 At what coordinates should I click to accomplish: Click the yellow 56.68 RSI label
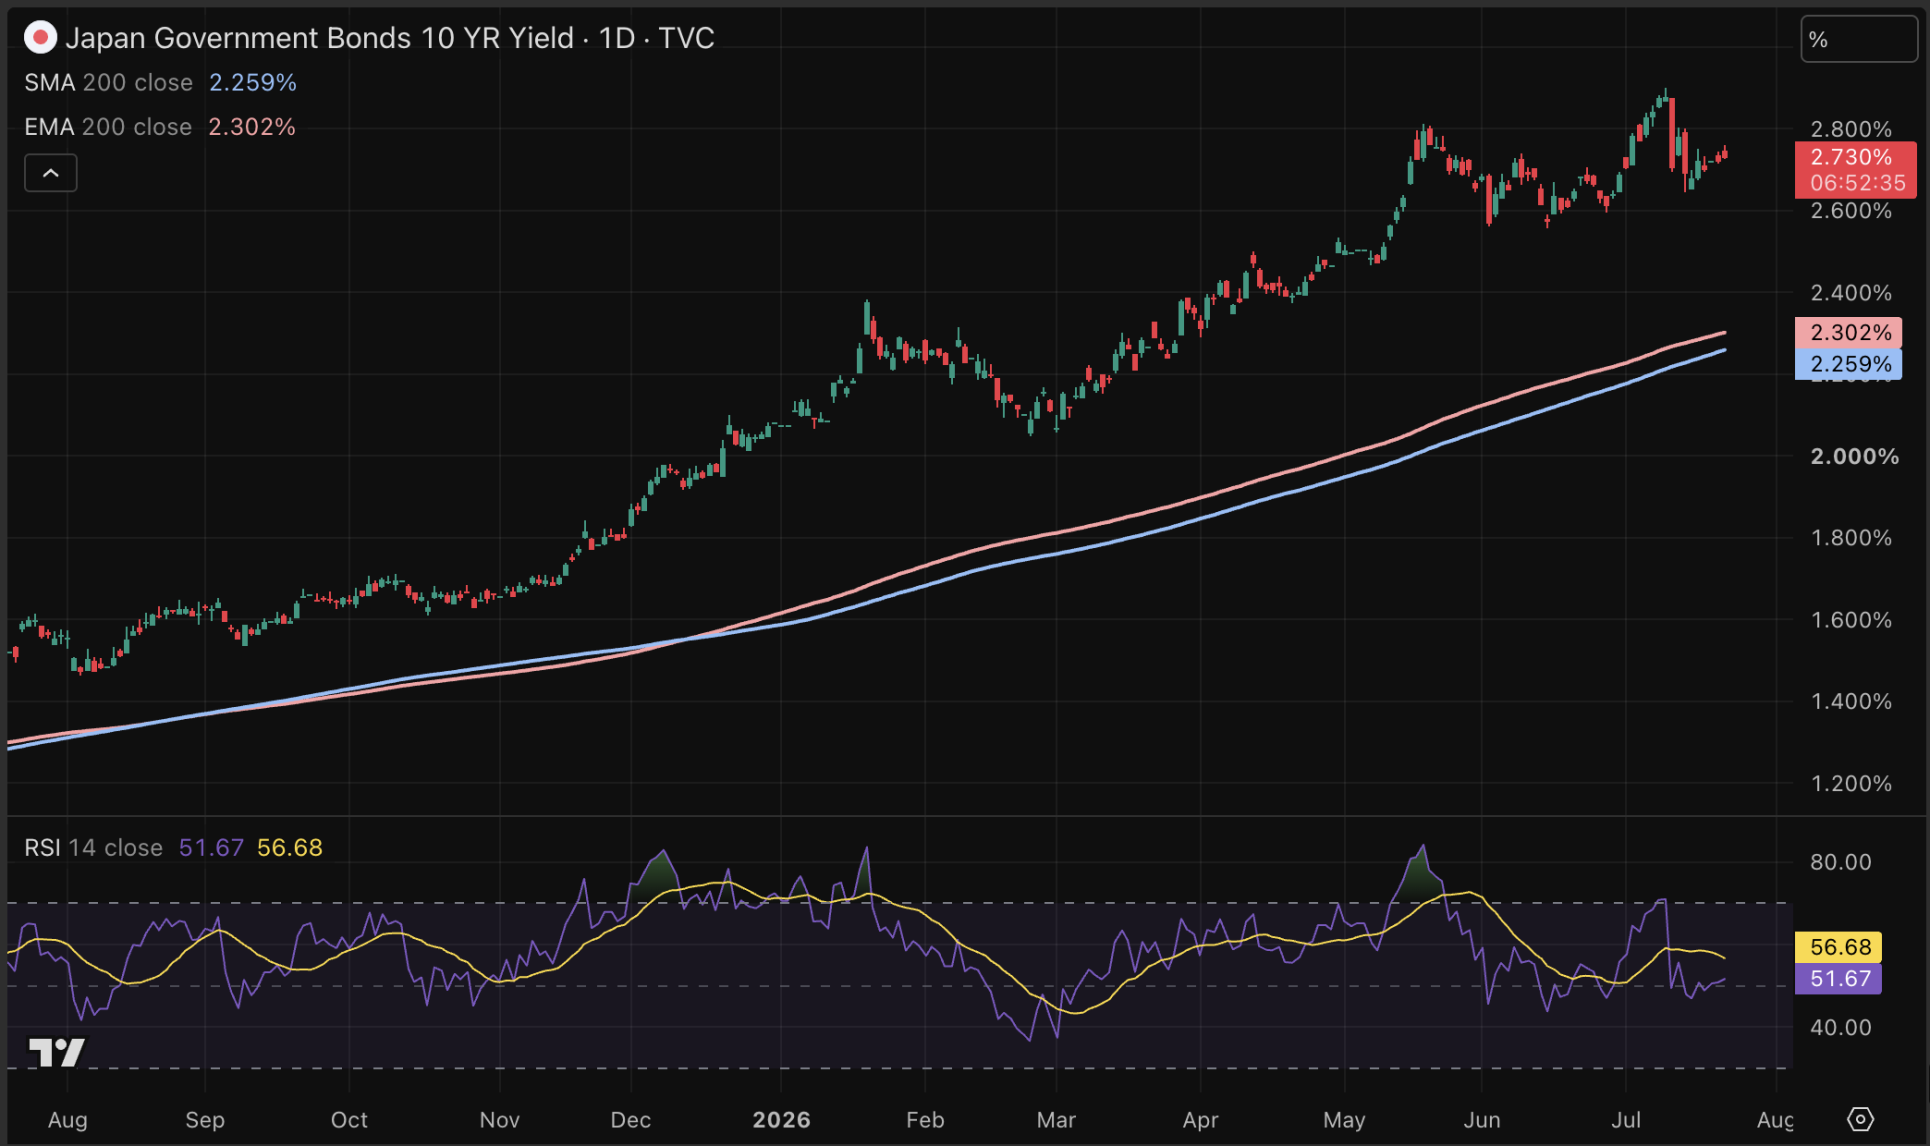tap(1839, 947)
